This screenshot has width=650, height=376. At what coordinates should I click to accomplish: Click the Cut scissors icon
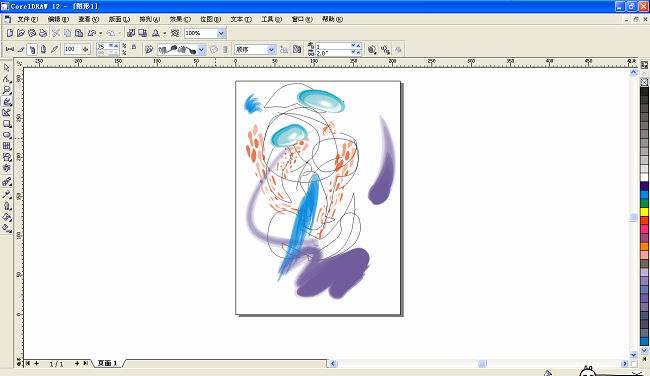[x=56, y=33]
